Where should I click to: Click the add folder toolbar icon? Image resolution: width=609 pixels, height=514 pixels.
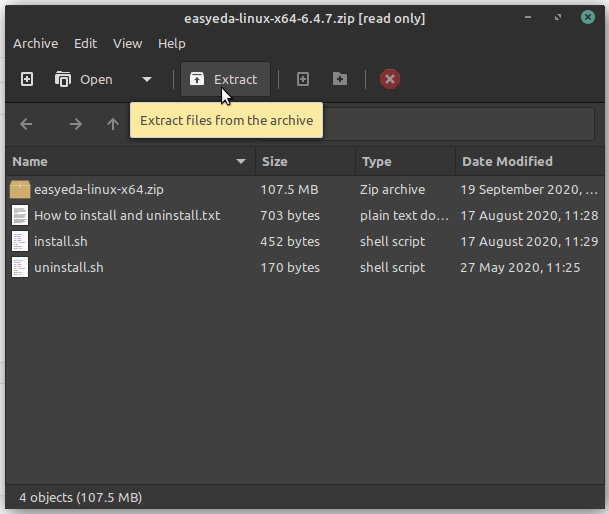[340, 79]
